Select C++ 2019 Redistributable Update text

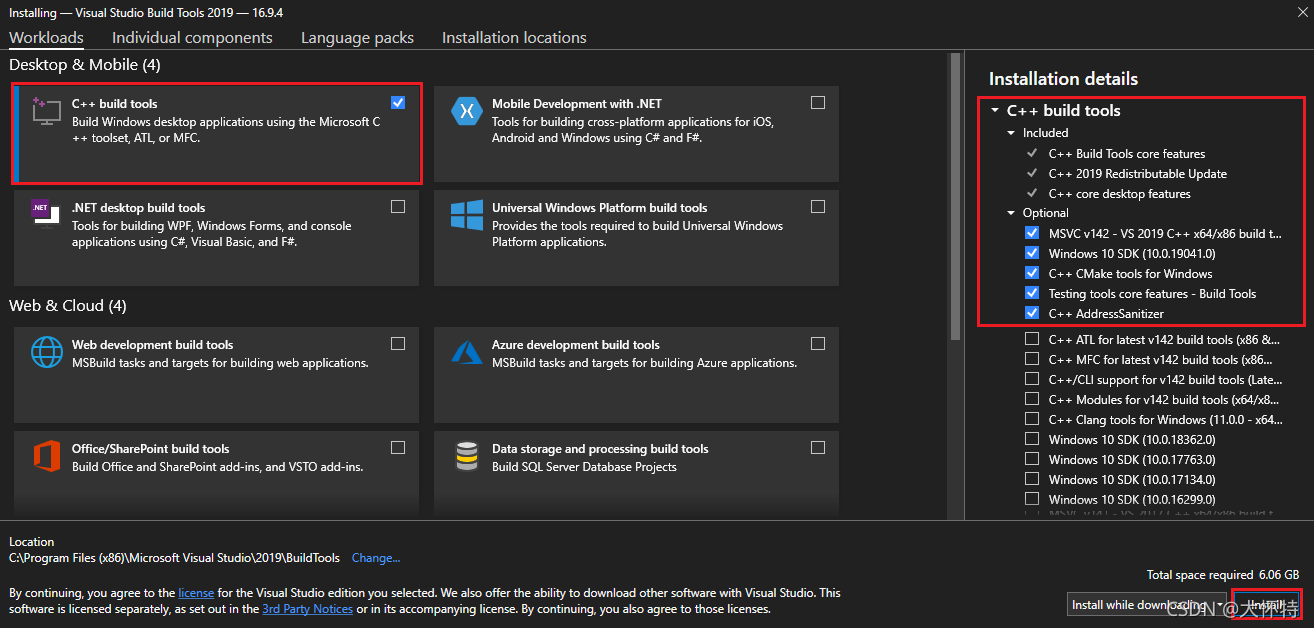click(x=1137, y=174)
